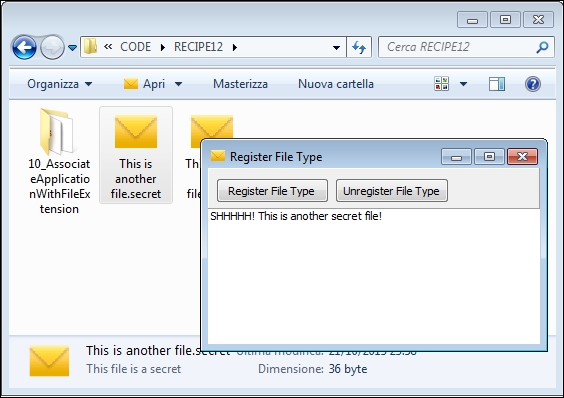The image size is (564, 398).
Task: Click the Unregister File Type button
Action: 392,191
